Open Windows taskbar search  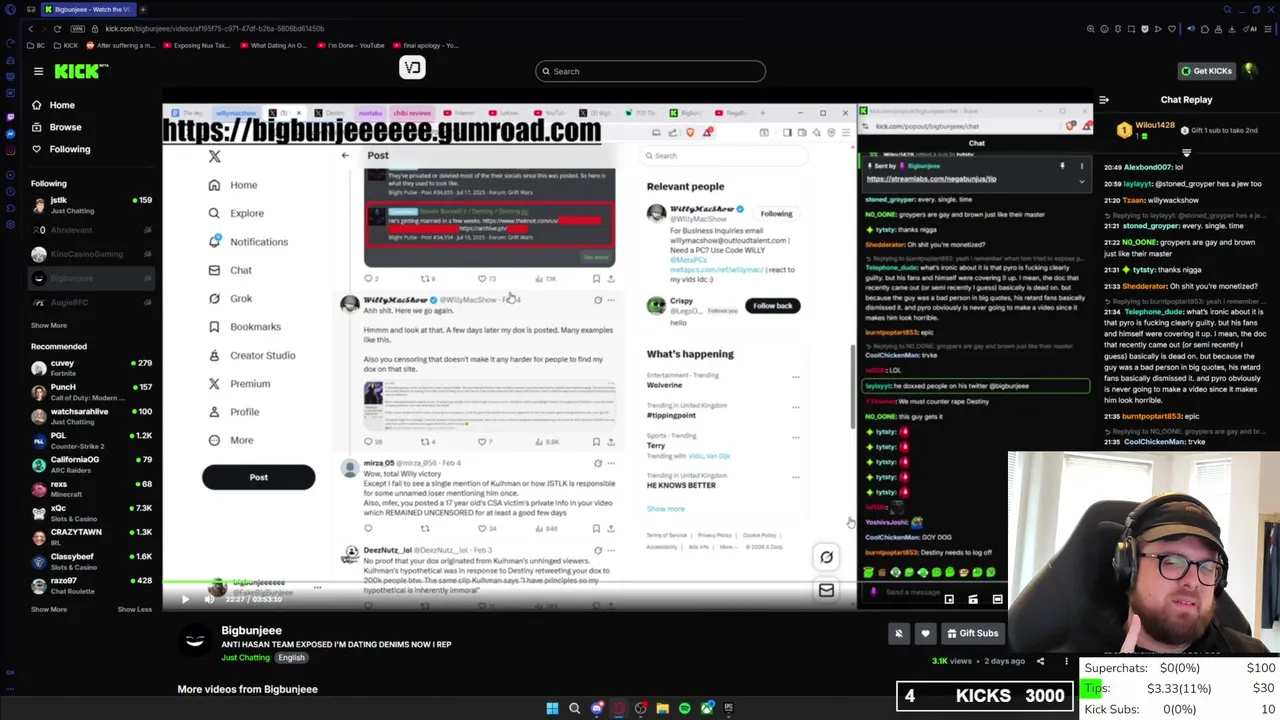(574, 708)
